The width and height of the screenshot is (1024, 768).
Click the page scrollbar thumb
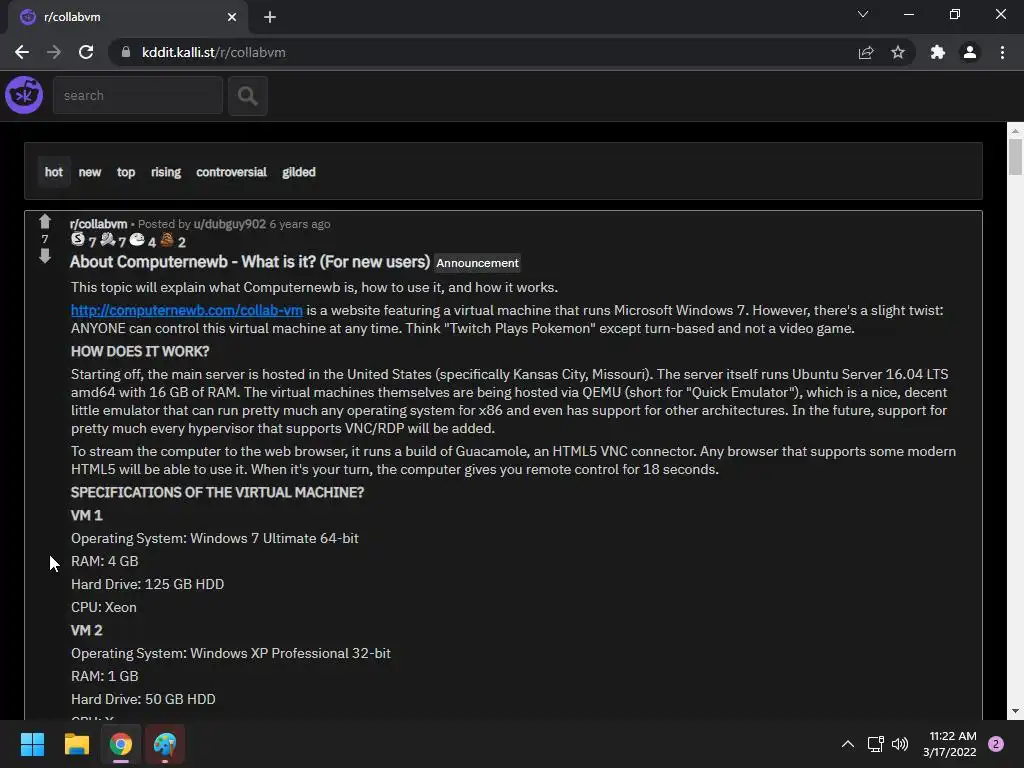coord(1015,155)
